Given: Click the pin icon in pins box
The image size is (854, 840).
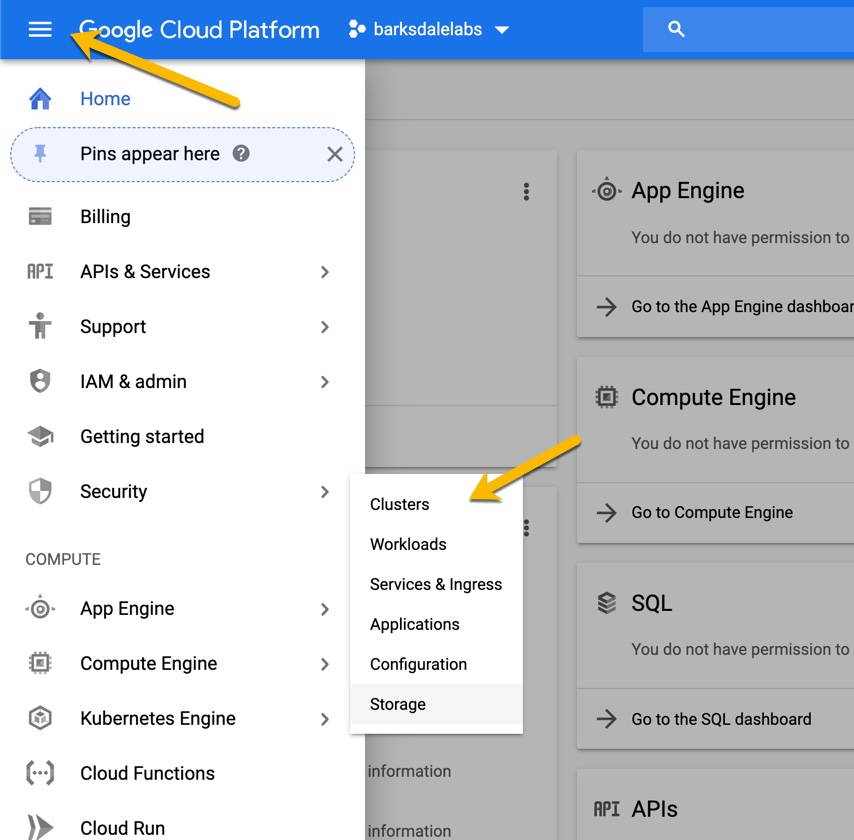Looking at the screenshot, I should point(40,154).
